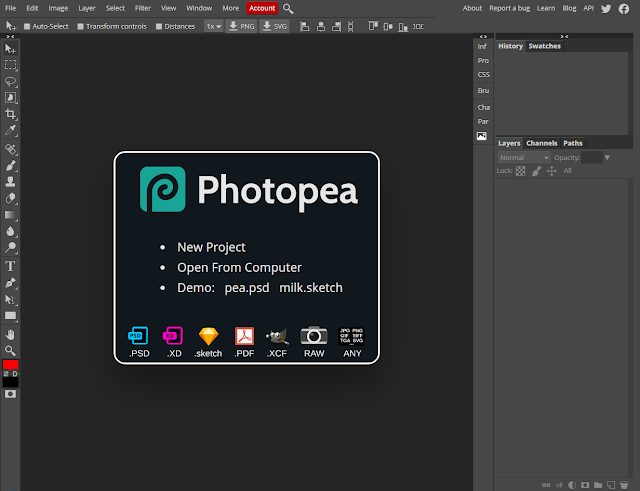Screen dimensions: 640x491
Task: Select the Crop tool
Action: [x=10, y=114]
